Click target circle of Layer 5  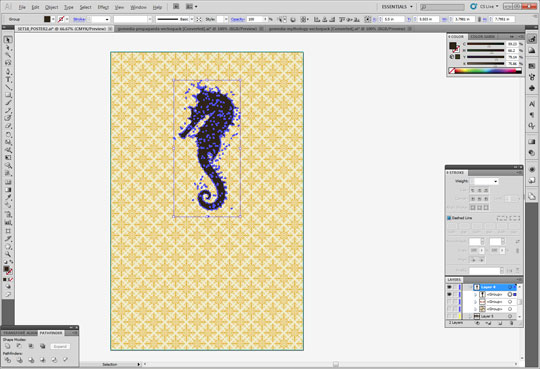tap(510, 316)
